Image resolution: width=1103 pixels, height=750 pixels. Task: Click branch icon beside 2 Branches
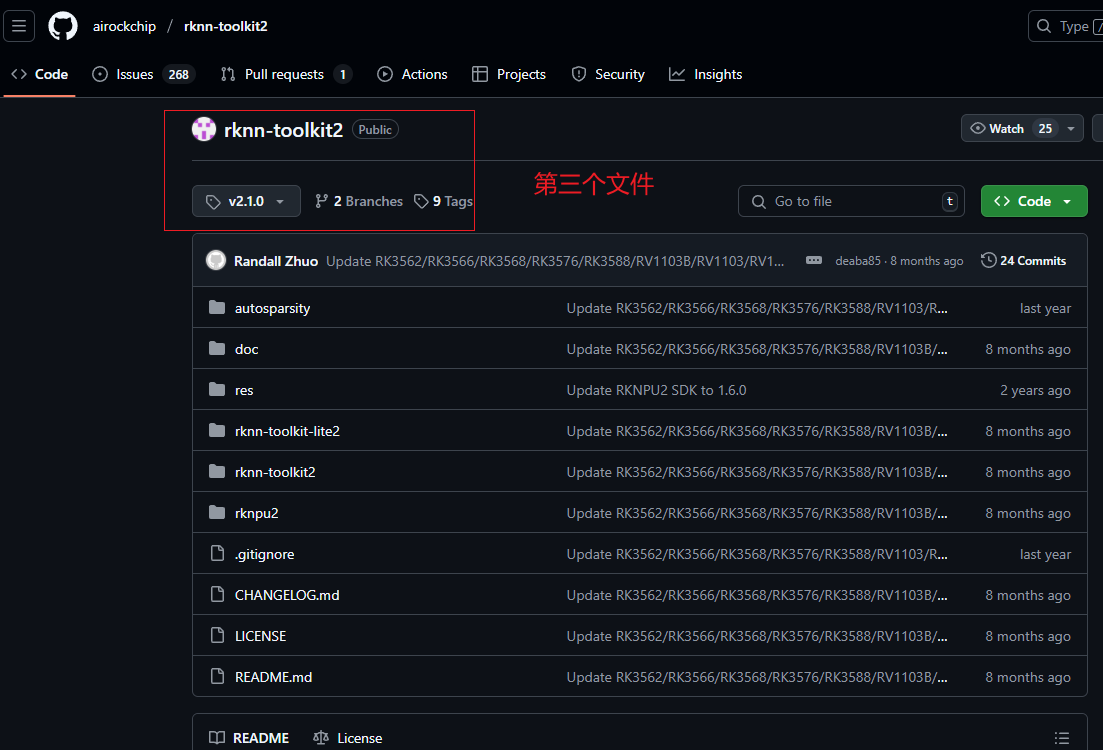pos(321,201)
